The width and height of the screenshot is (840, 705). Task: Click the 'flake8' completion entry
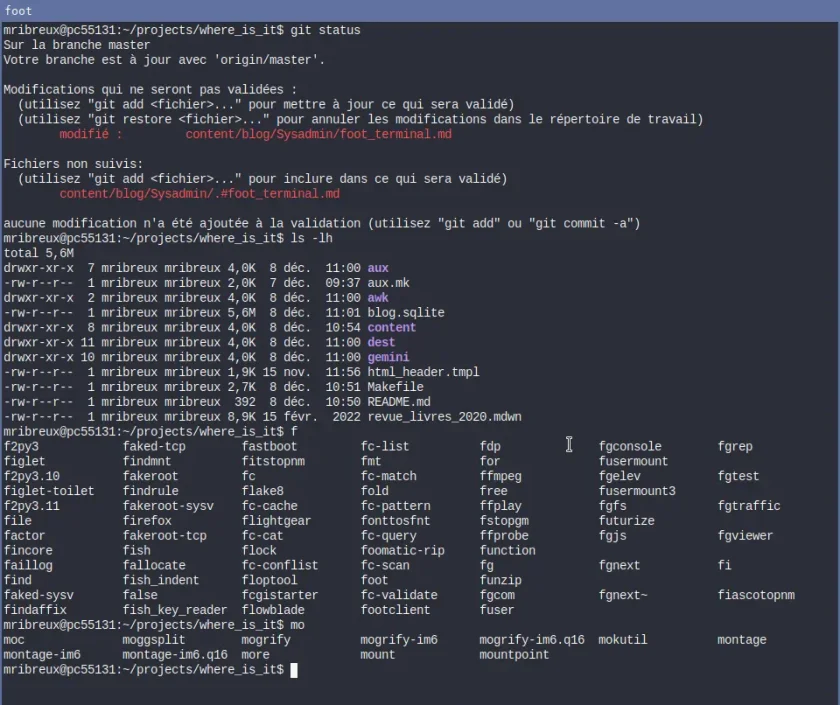[x=262, y=491]
